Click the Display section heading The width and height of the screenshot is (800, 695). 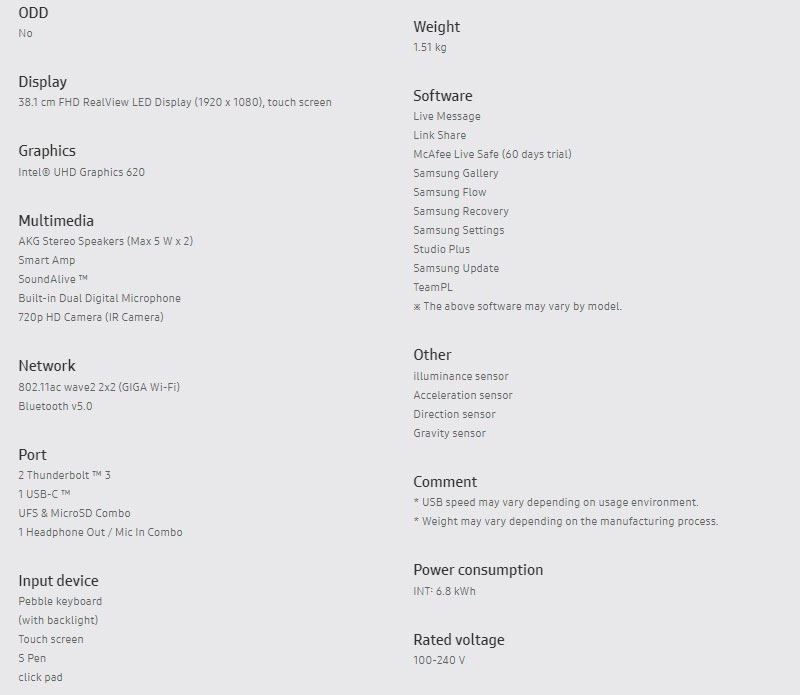(43, 82)
